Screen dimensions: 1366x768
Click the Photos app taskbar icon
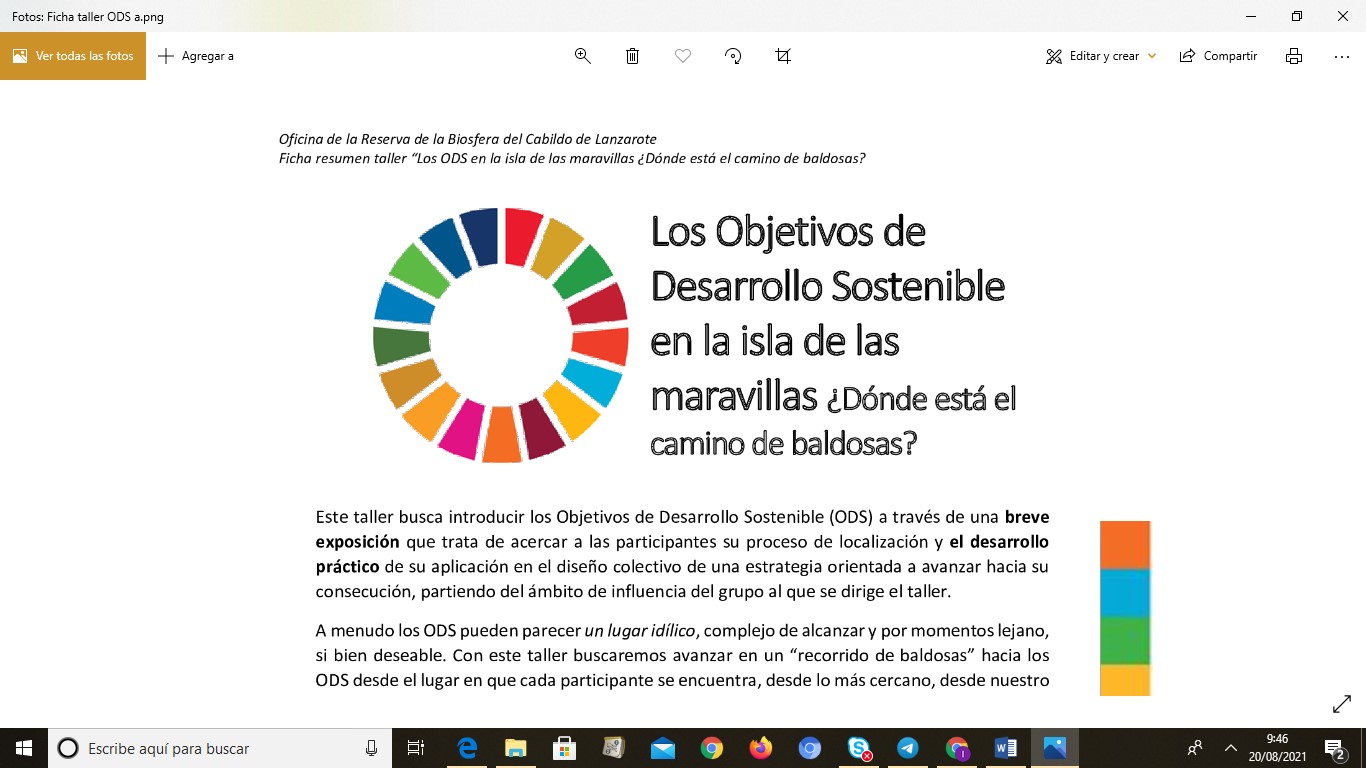pyautogui.click(x=1055, y=748)
